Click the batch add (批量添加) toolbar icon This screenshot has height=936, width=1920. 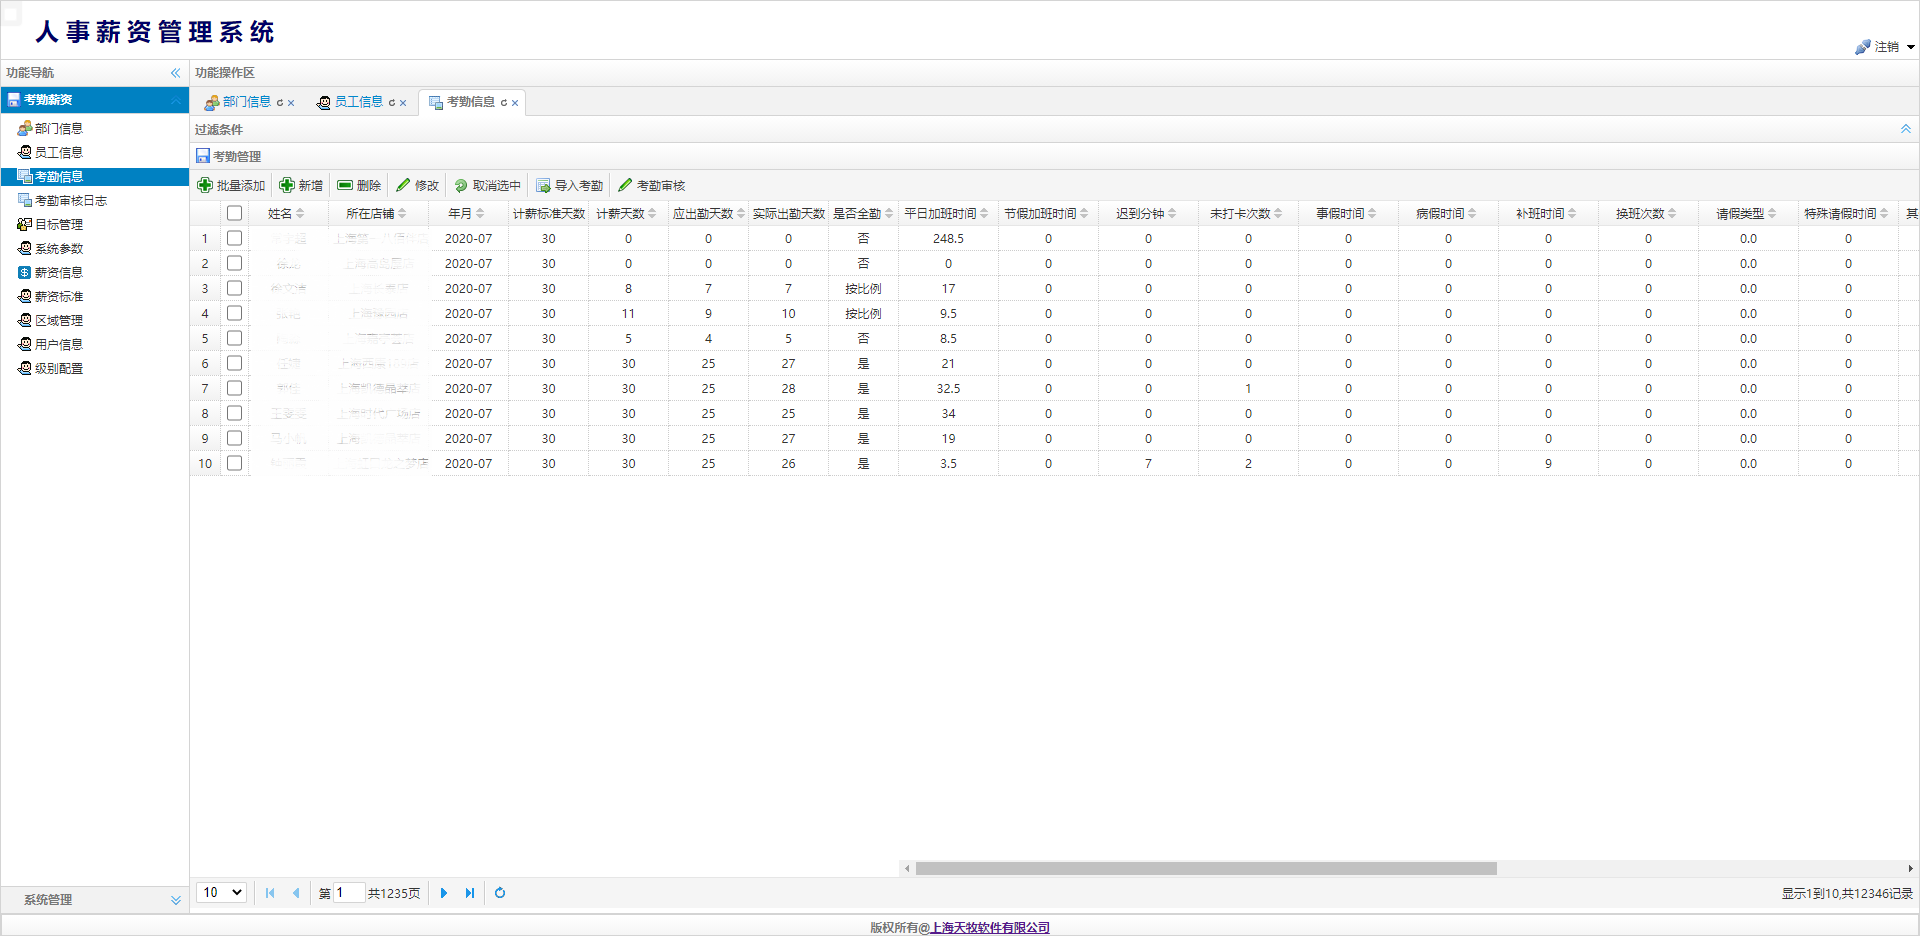205,186
